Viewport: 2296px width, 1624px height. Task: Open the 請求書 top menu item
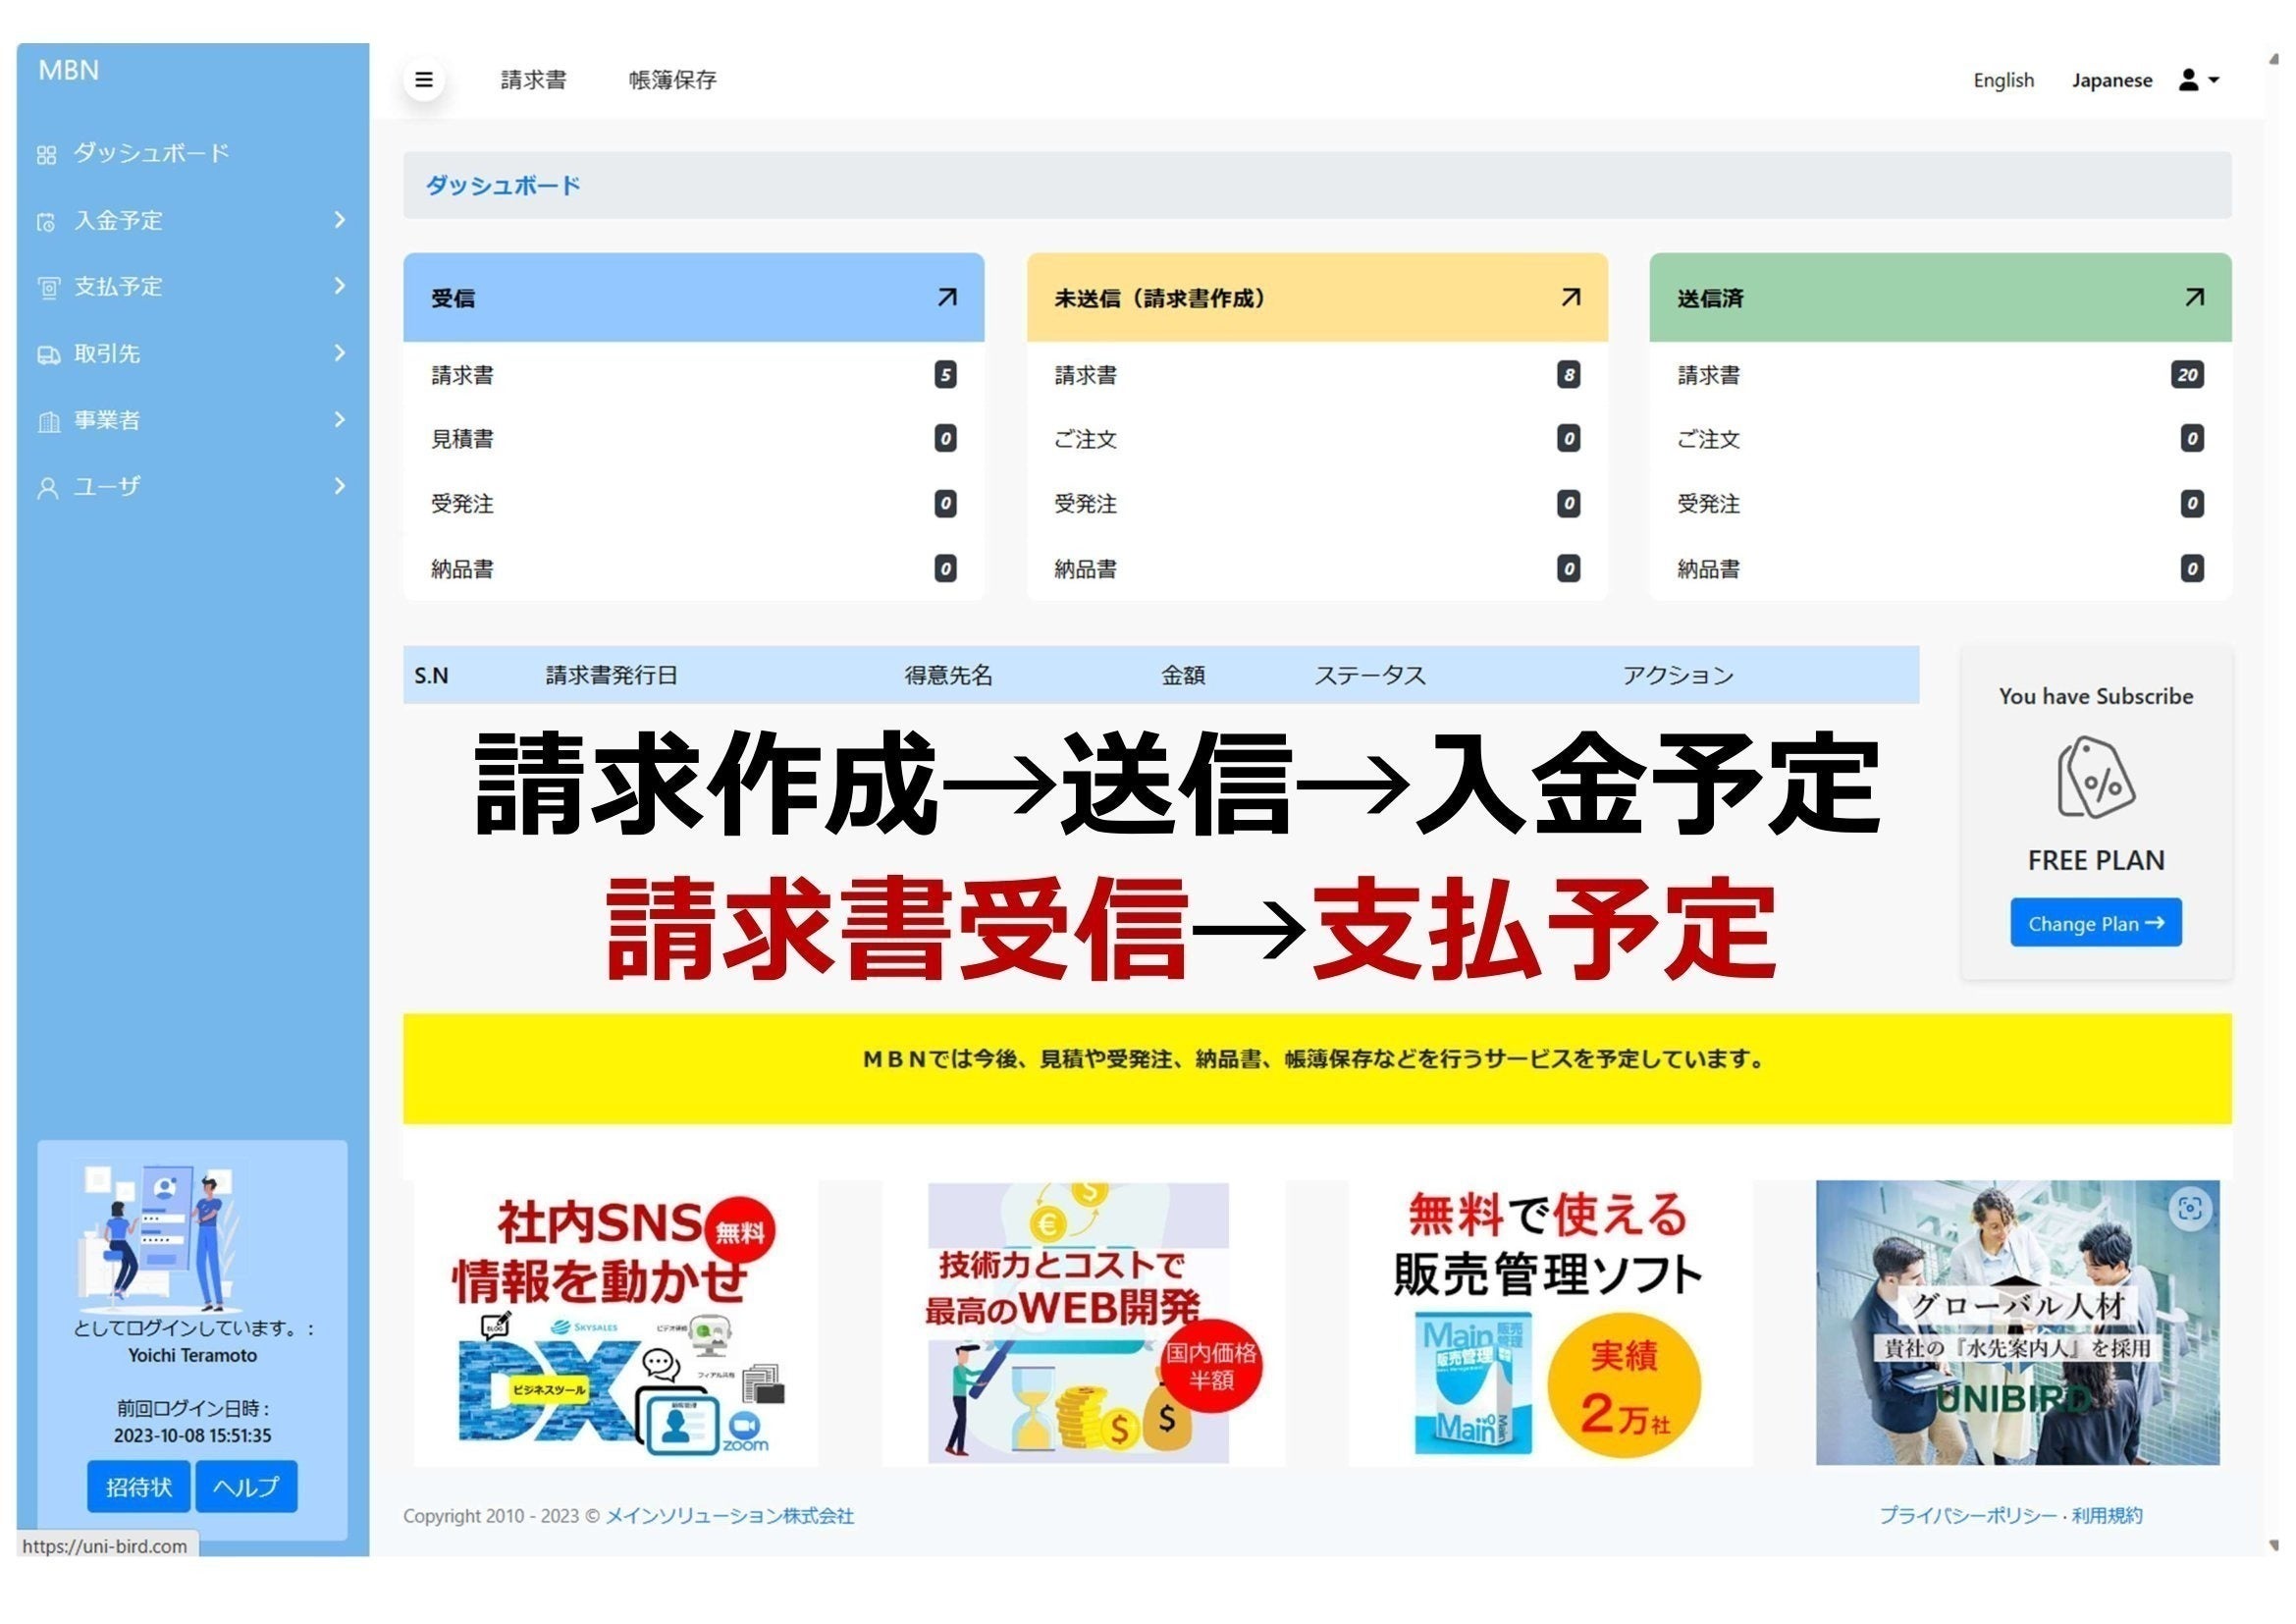[x=533, y=80]
